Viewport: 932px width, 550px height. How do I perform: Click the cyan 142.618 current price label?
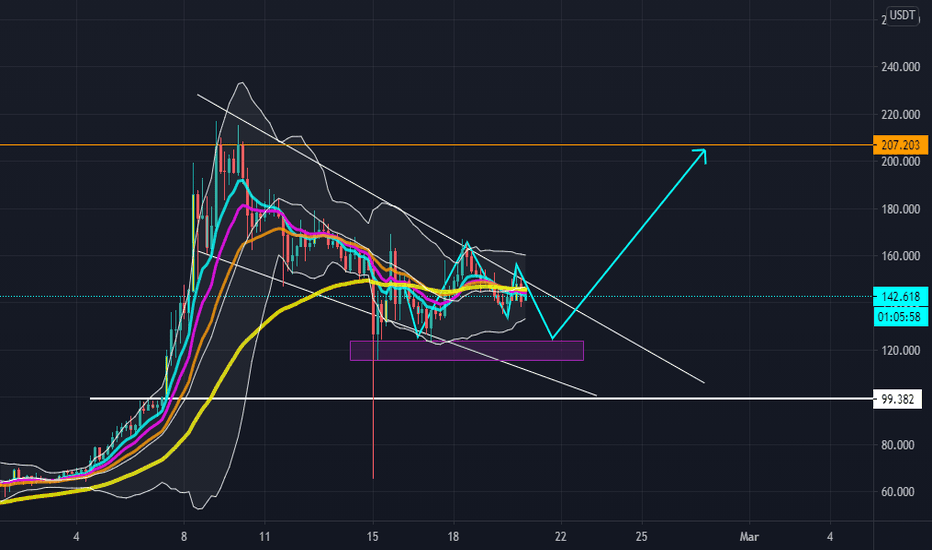tap(900, 296)
